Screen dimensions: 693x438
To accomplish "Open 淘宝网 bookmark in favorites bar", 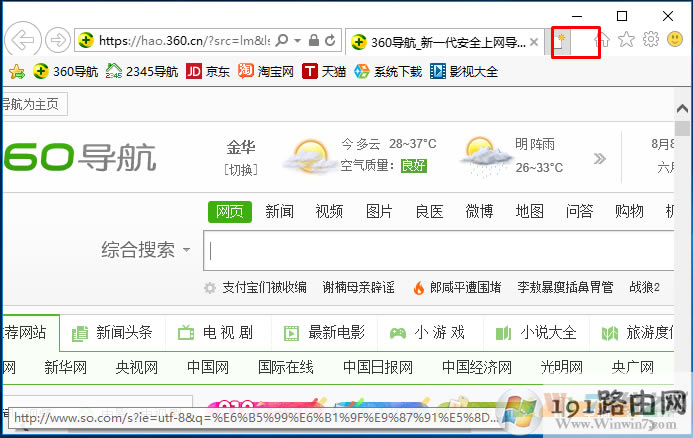I will [266, 71].
